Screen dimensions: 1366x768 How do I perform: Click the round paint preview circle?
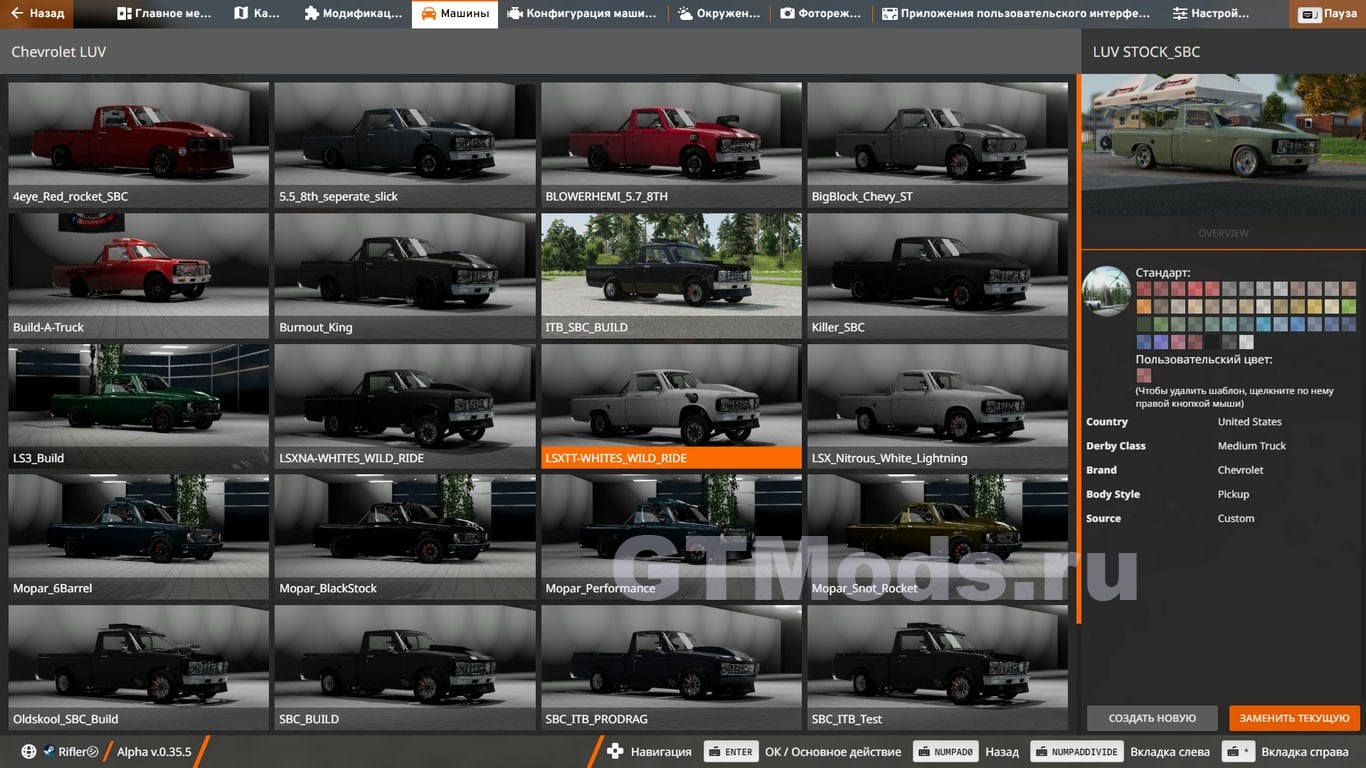click(x=1106, y=291)
